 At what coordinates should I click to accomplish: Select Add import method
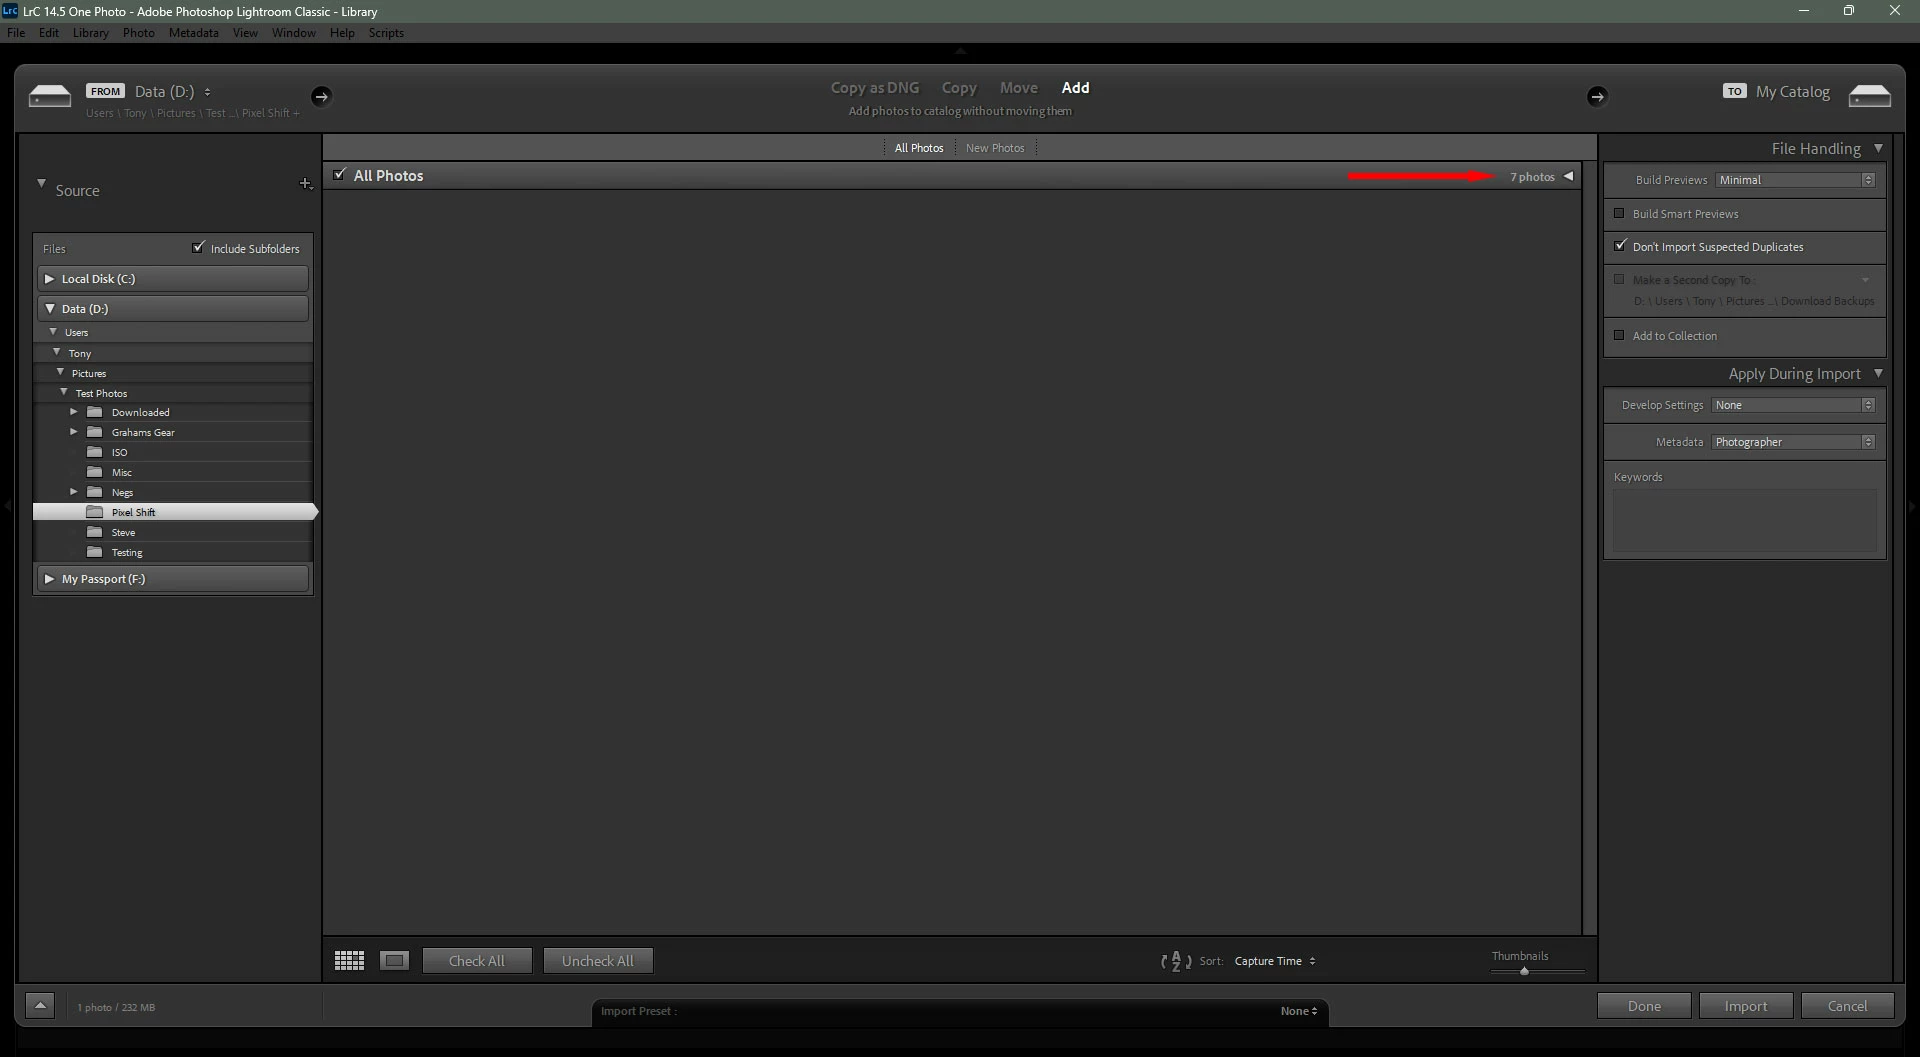pyautogui.click(x=1075, y=88)
